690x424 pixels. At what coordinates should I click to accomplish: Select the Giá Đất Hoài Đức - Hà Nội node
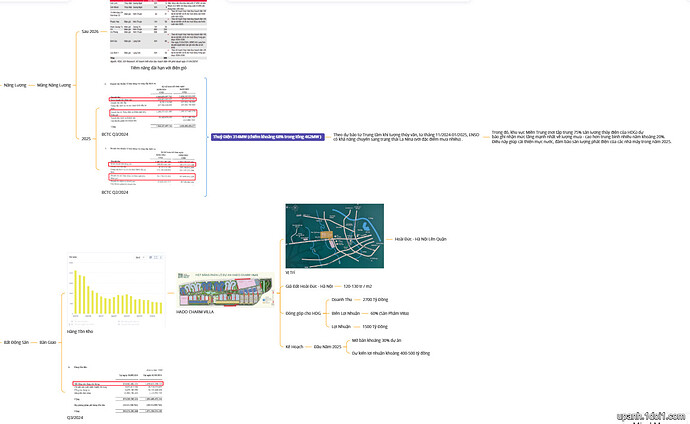(x=309, y=286)
